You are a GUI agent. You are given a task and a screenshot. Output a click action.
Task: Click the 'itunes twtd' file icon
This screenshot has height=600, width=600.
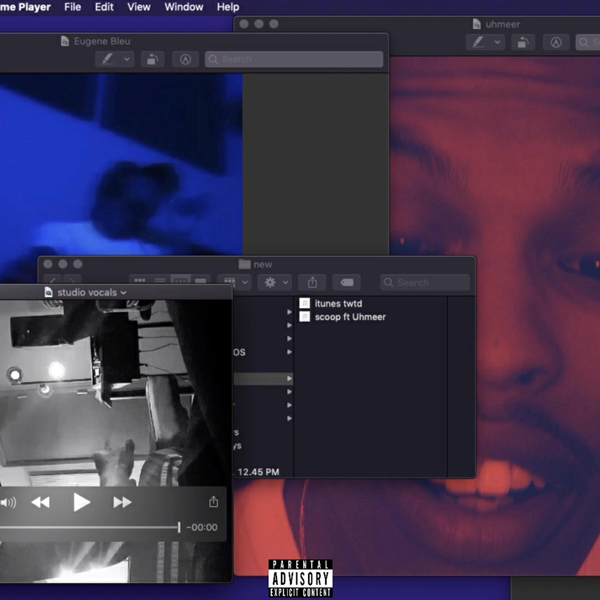(305, 303)
